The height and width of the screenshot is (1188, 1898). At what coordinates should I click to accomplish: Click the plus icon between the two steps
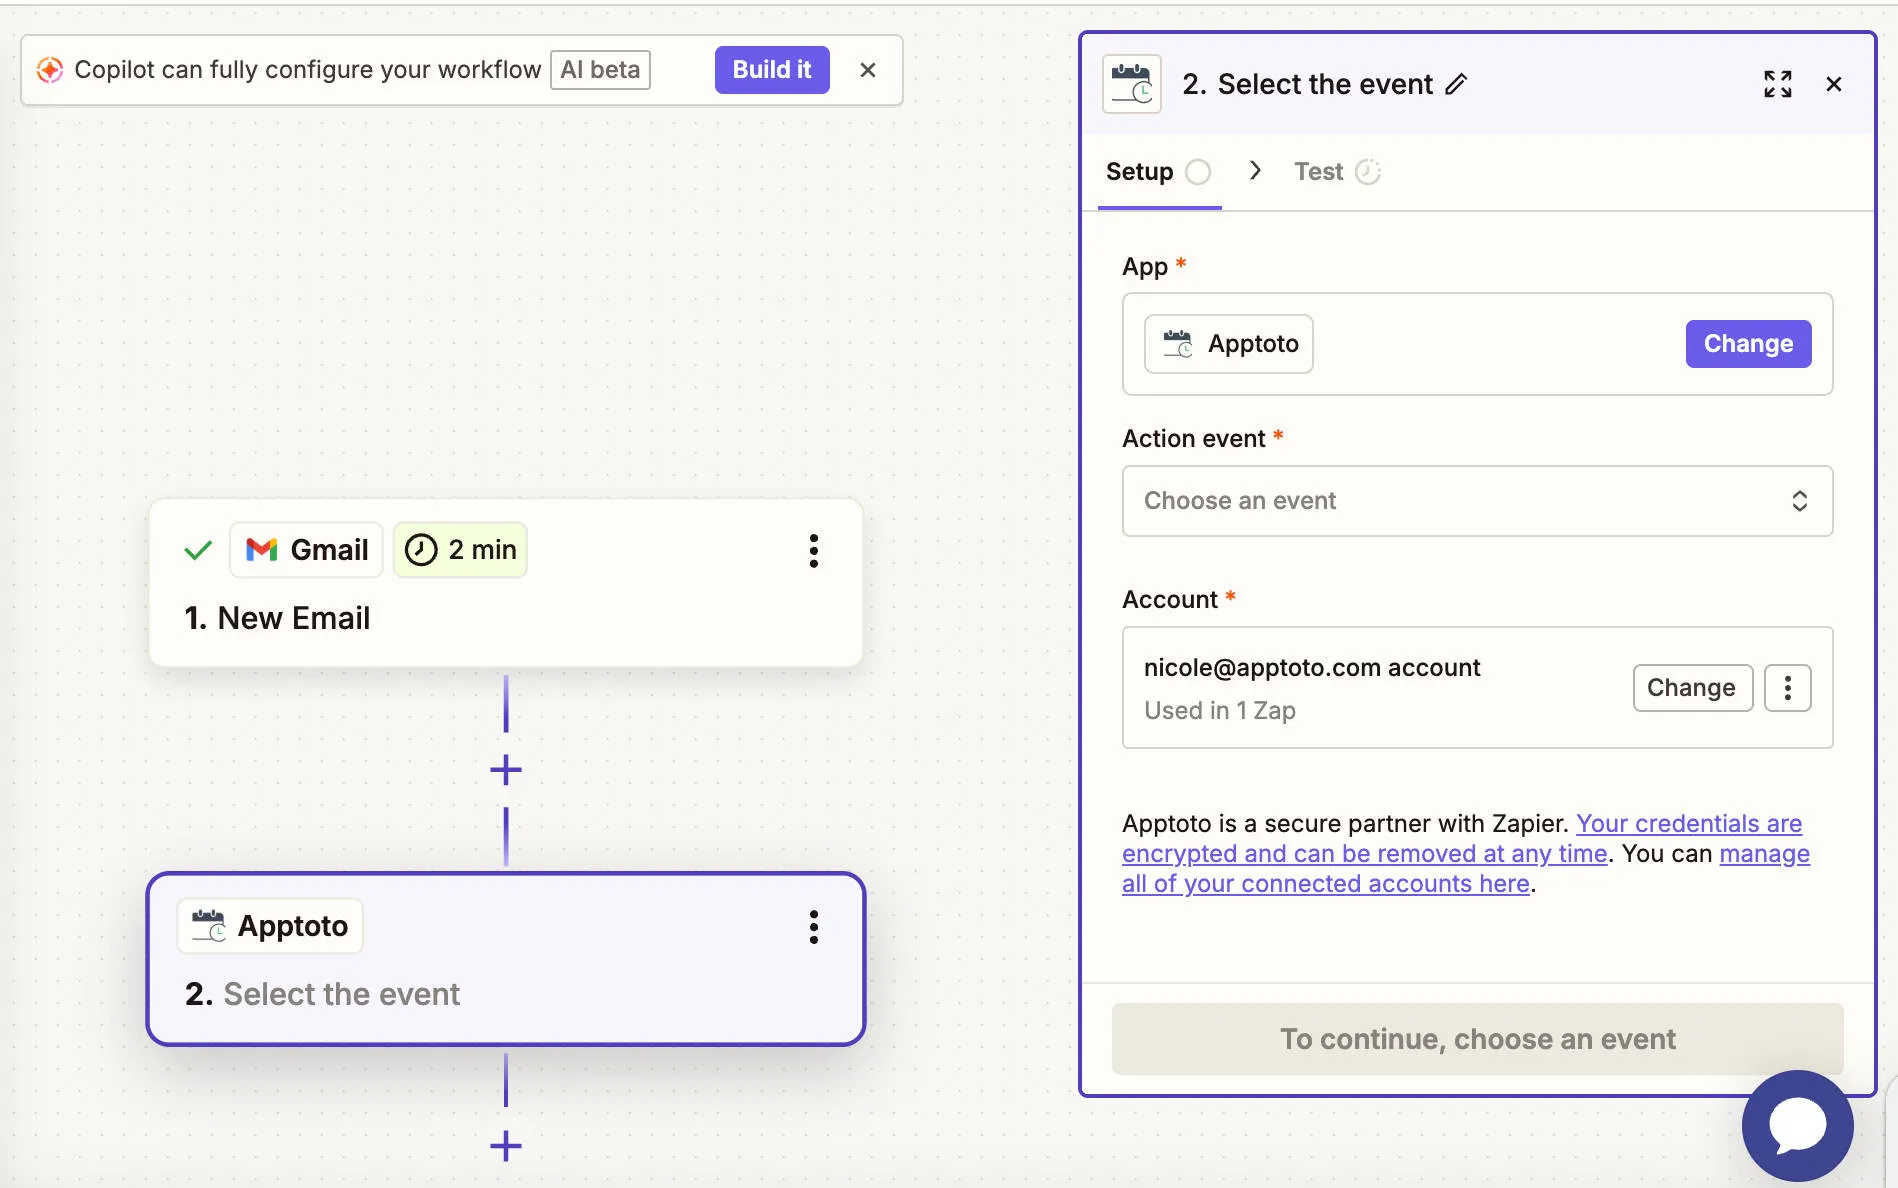(506, 769)
